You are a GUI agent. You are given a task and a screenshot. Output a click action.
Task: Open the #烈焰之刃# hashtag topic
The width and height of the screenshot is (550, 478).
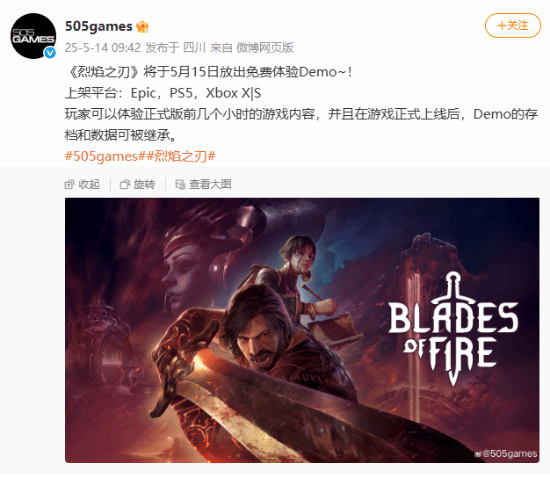[180, 156]
